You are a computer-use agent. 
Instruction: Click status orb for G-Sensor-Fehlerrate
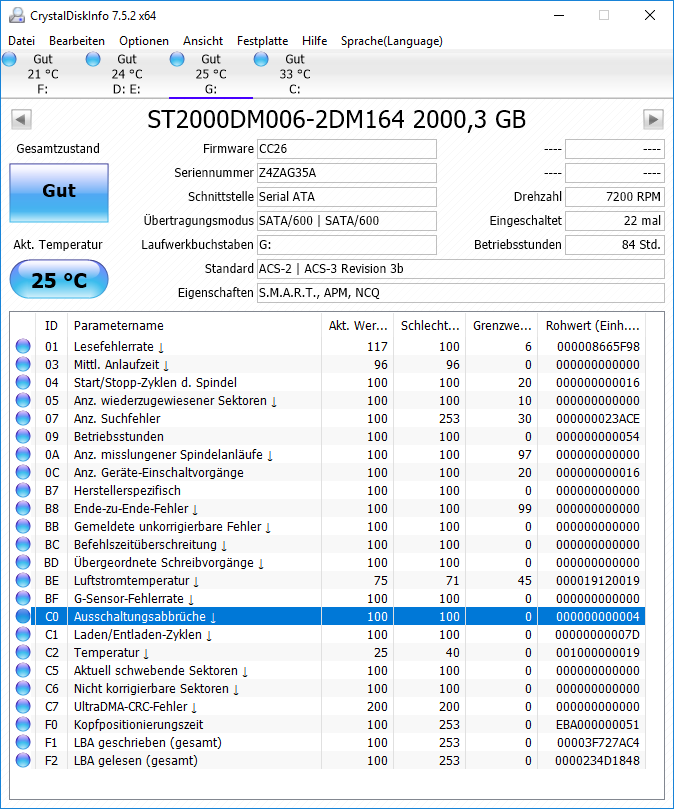pos(23,598)
